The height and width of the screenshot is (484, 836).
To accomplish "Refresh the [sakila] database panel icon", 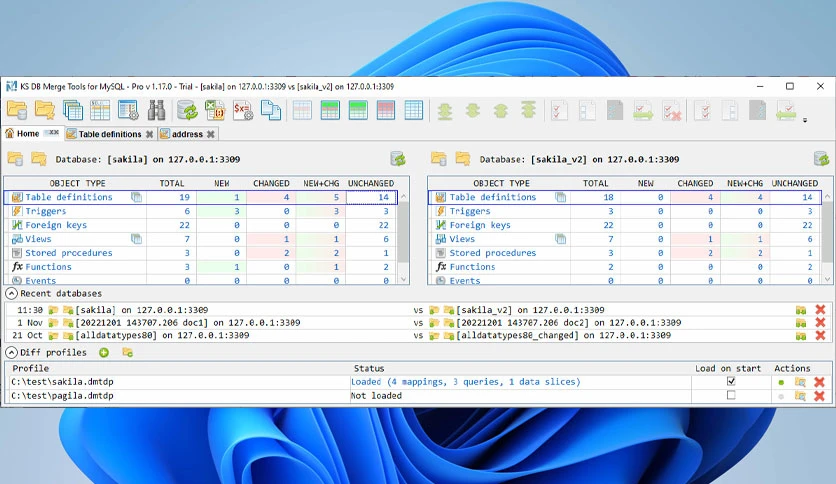I will click(398, 159).
